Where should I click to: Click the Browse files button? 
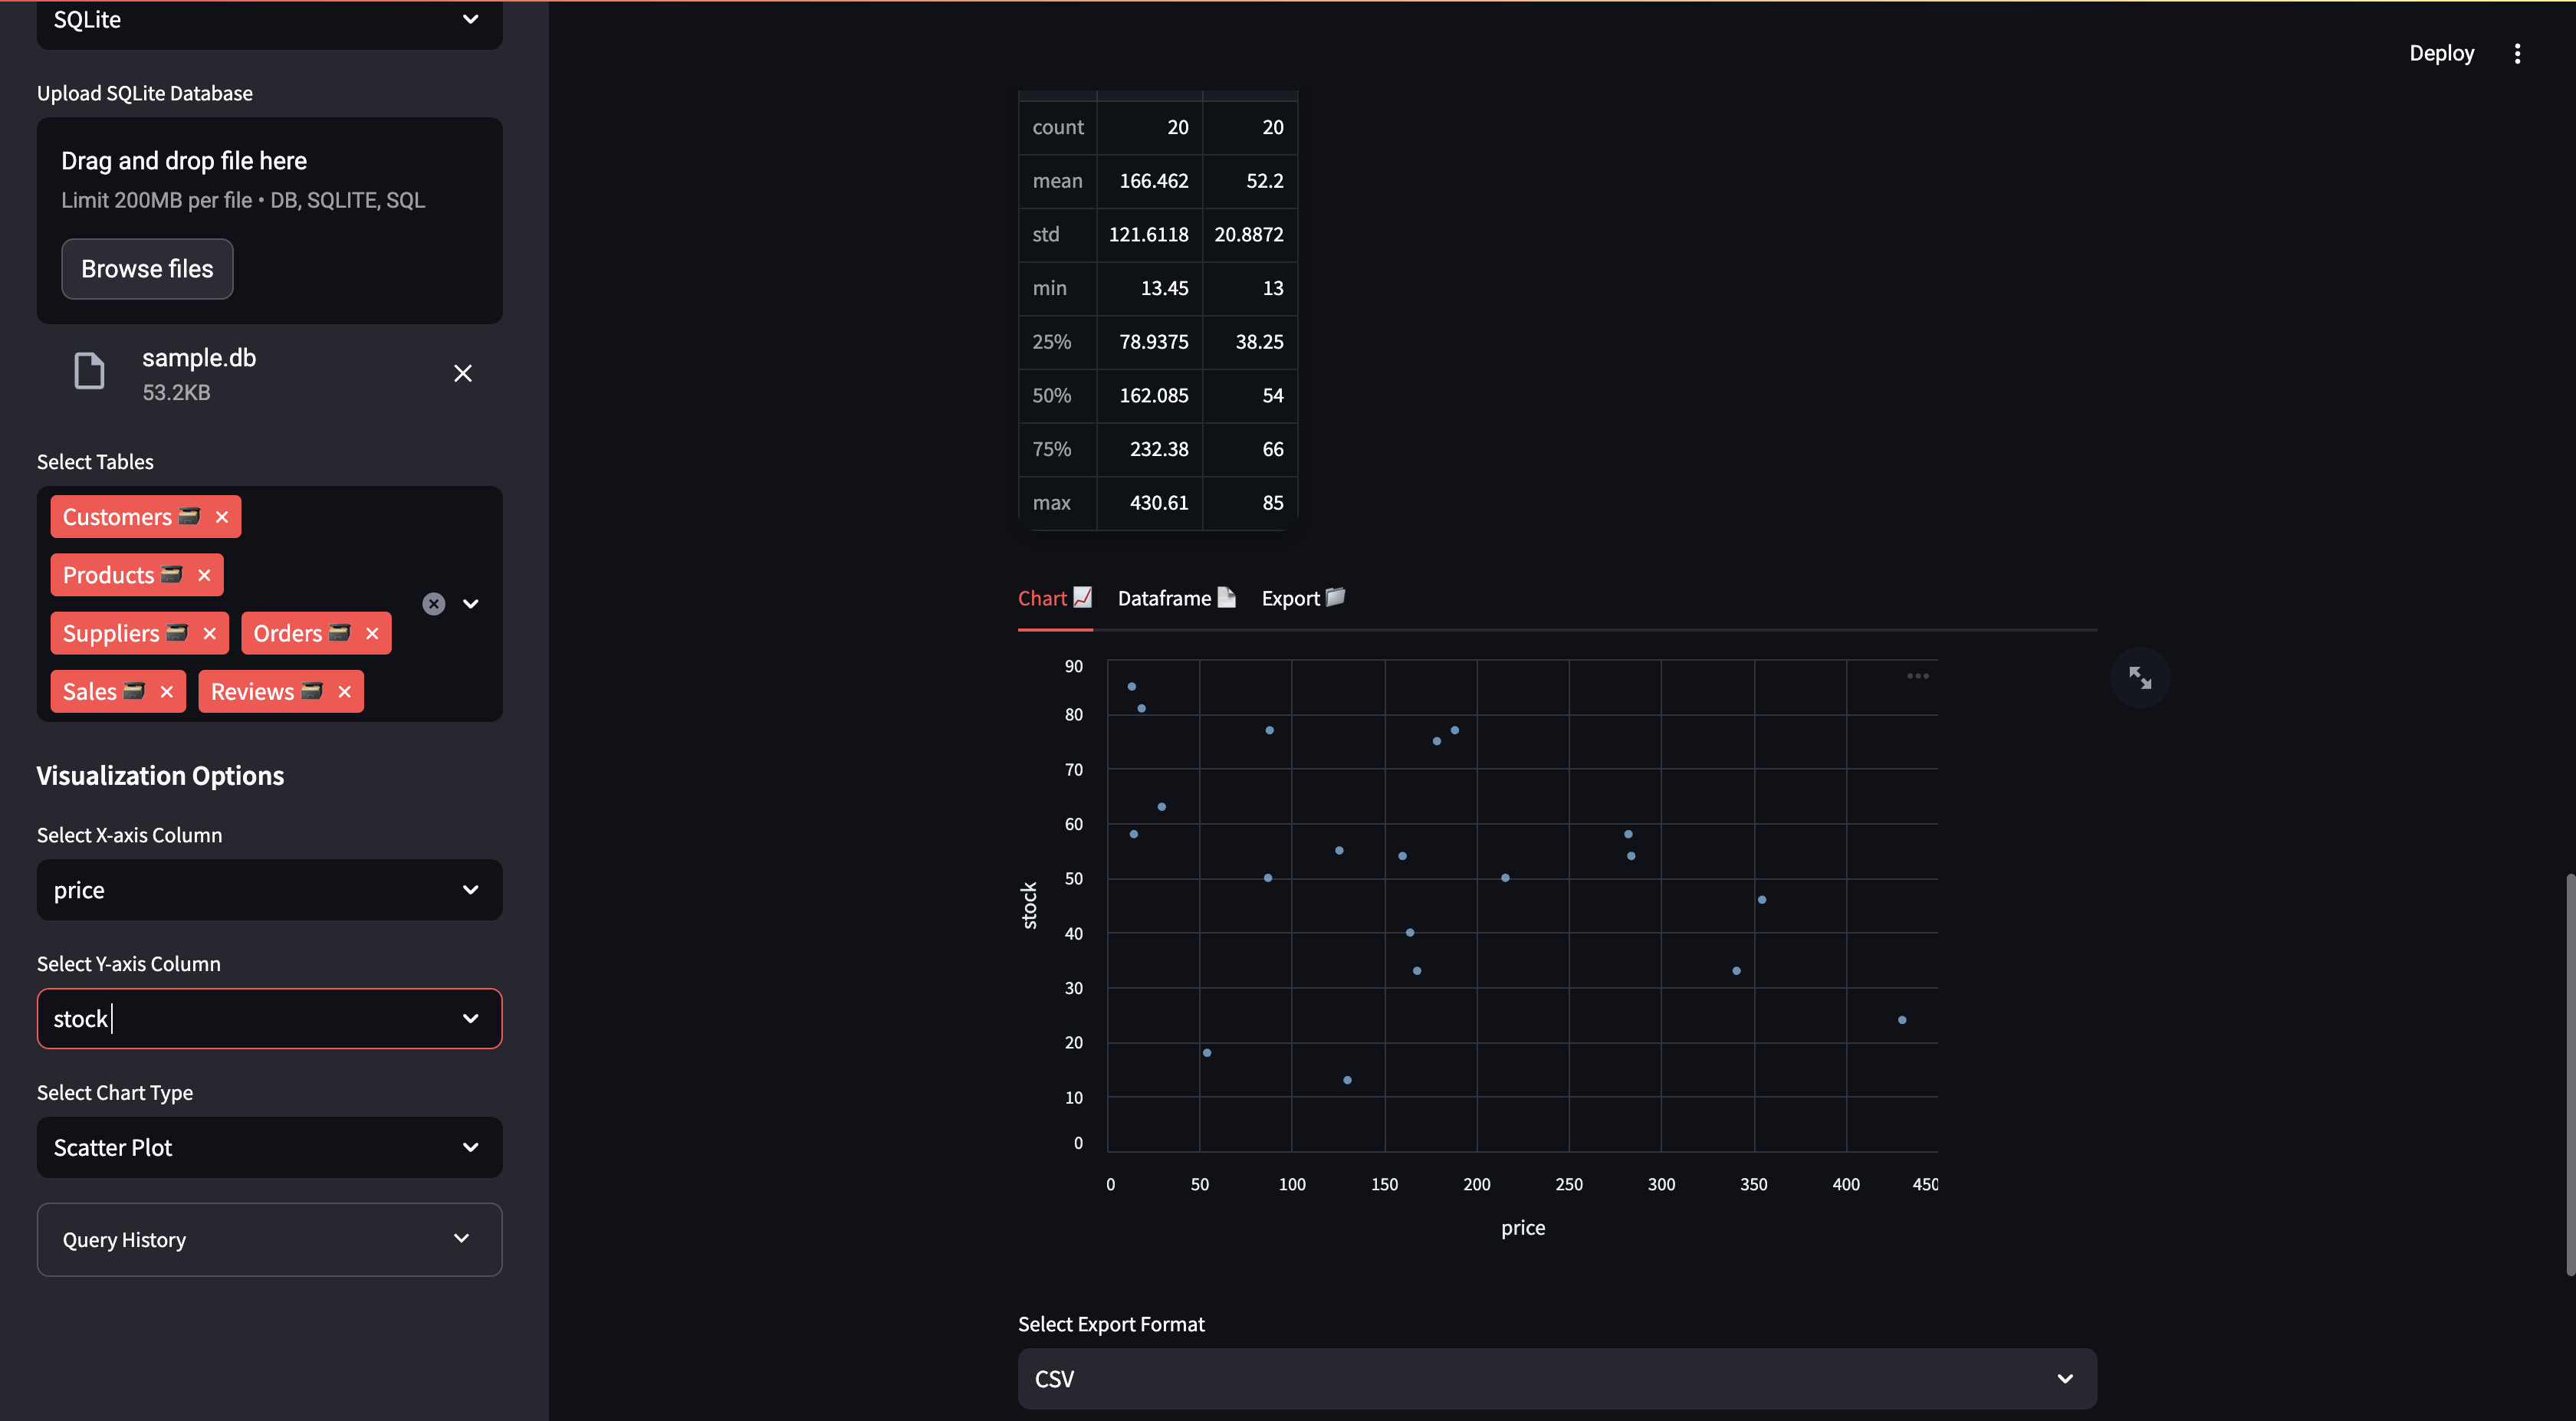(x=147, y=269)
